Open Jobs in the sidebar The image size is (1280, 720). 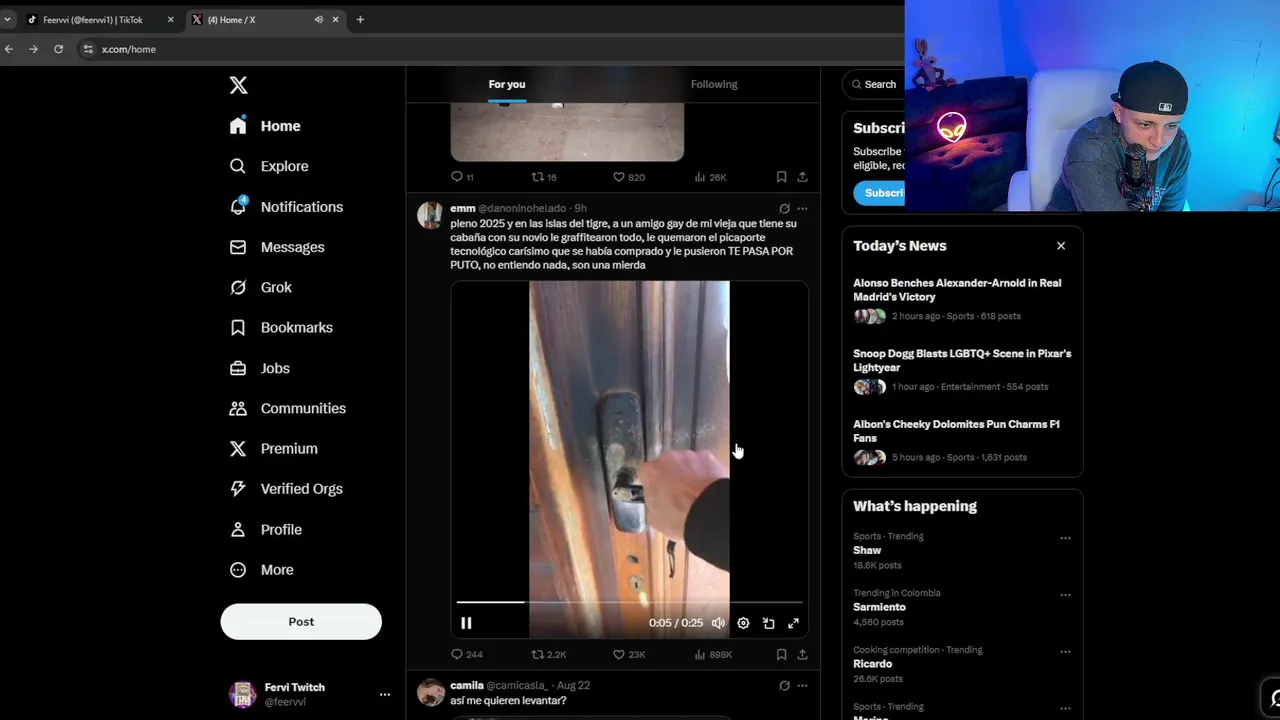point(260,368)
